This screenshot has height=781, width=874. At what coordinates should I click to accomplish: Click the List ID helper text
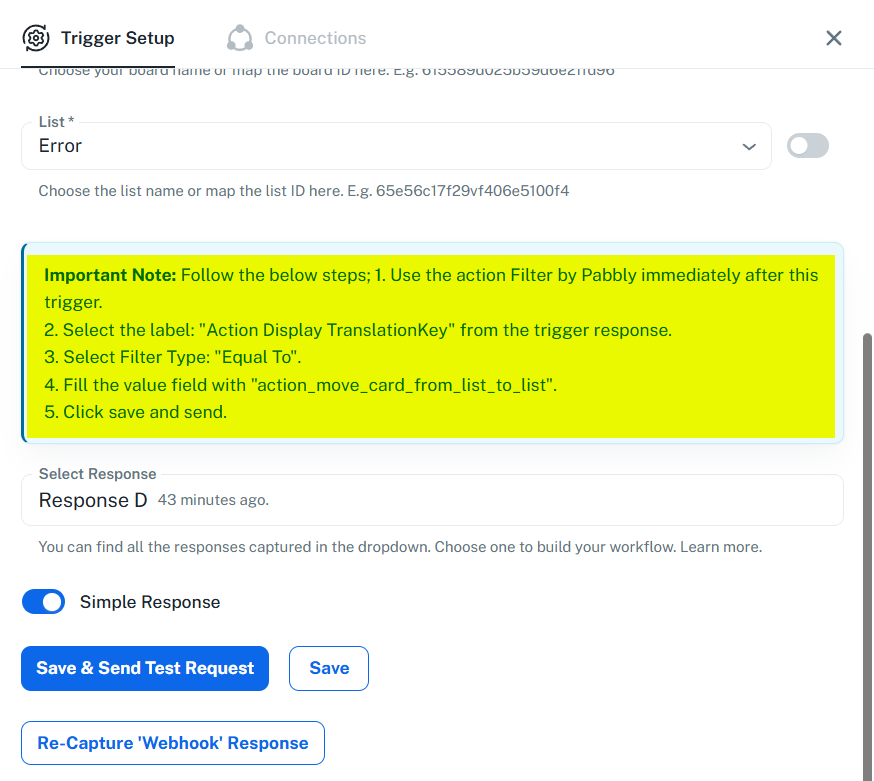click(x=303, y=190)
